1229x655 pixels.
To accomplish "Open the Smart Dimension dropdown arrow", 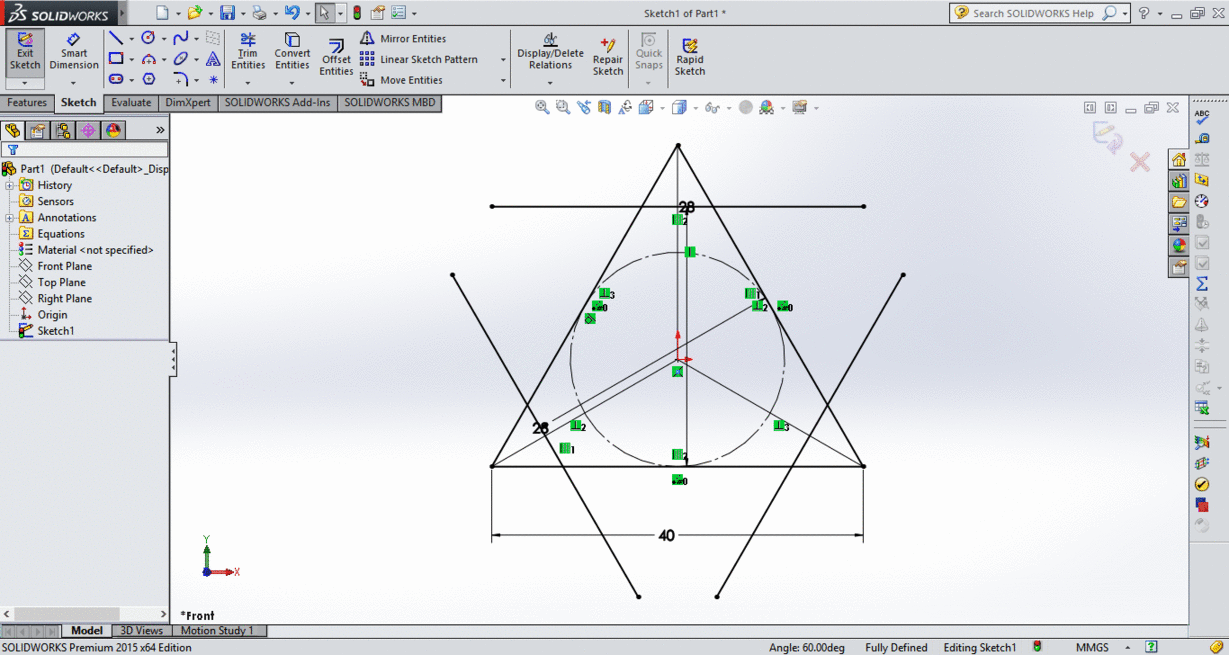I will click(74, 82).
